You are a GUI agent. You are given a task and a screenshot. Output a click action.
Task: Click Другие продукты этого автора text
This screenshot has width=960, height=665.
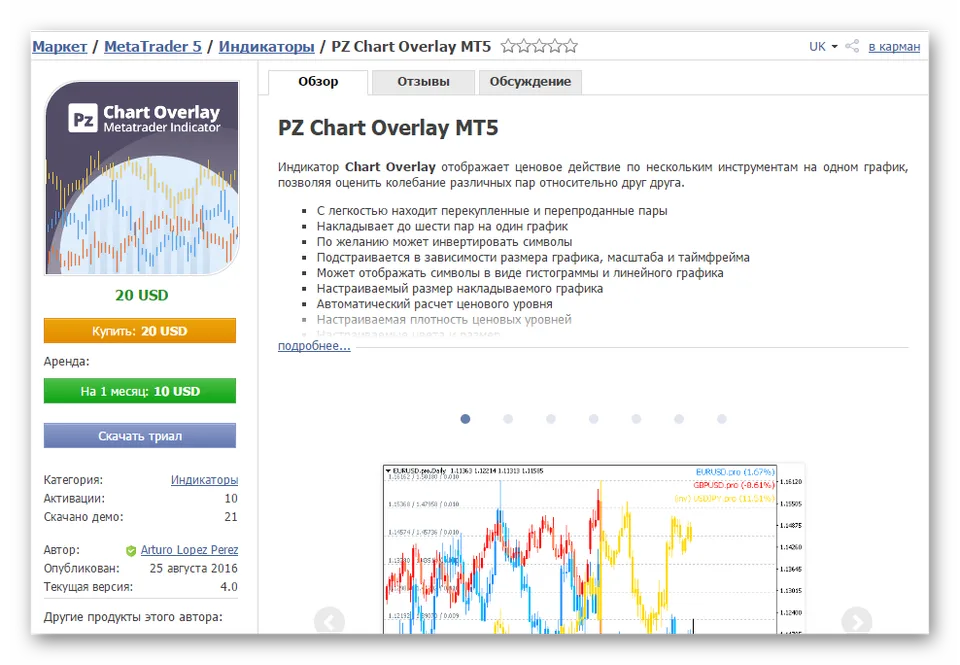(x=133, y=617)
